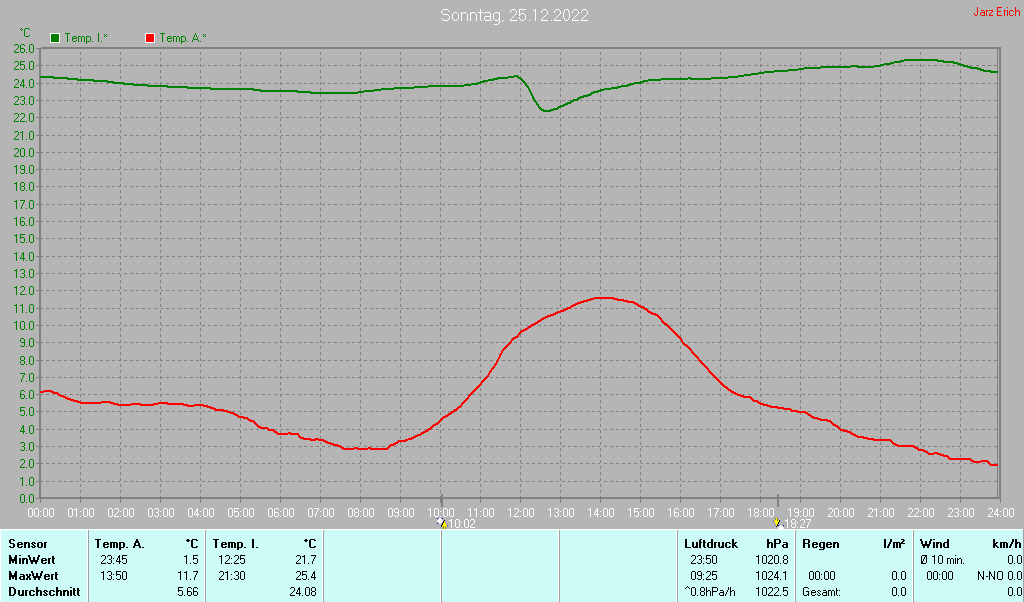Select the Luftdruck table header
Screen dimensions: 1024x602
[711, 544]
